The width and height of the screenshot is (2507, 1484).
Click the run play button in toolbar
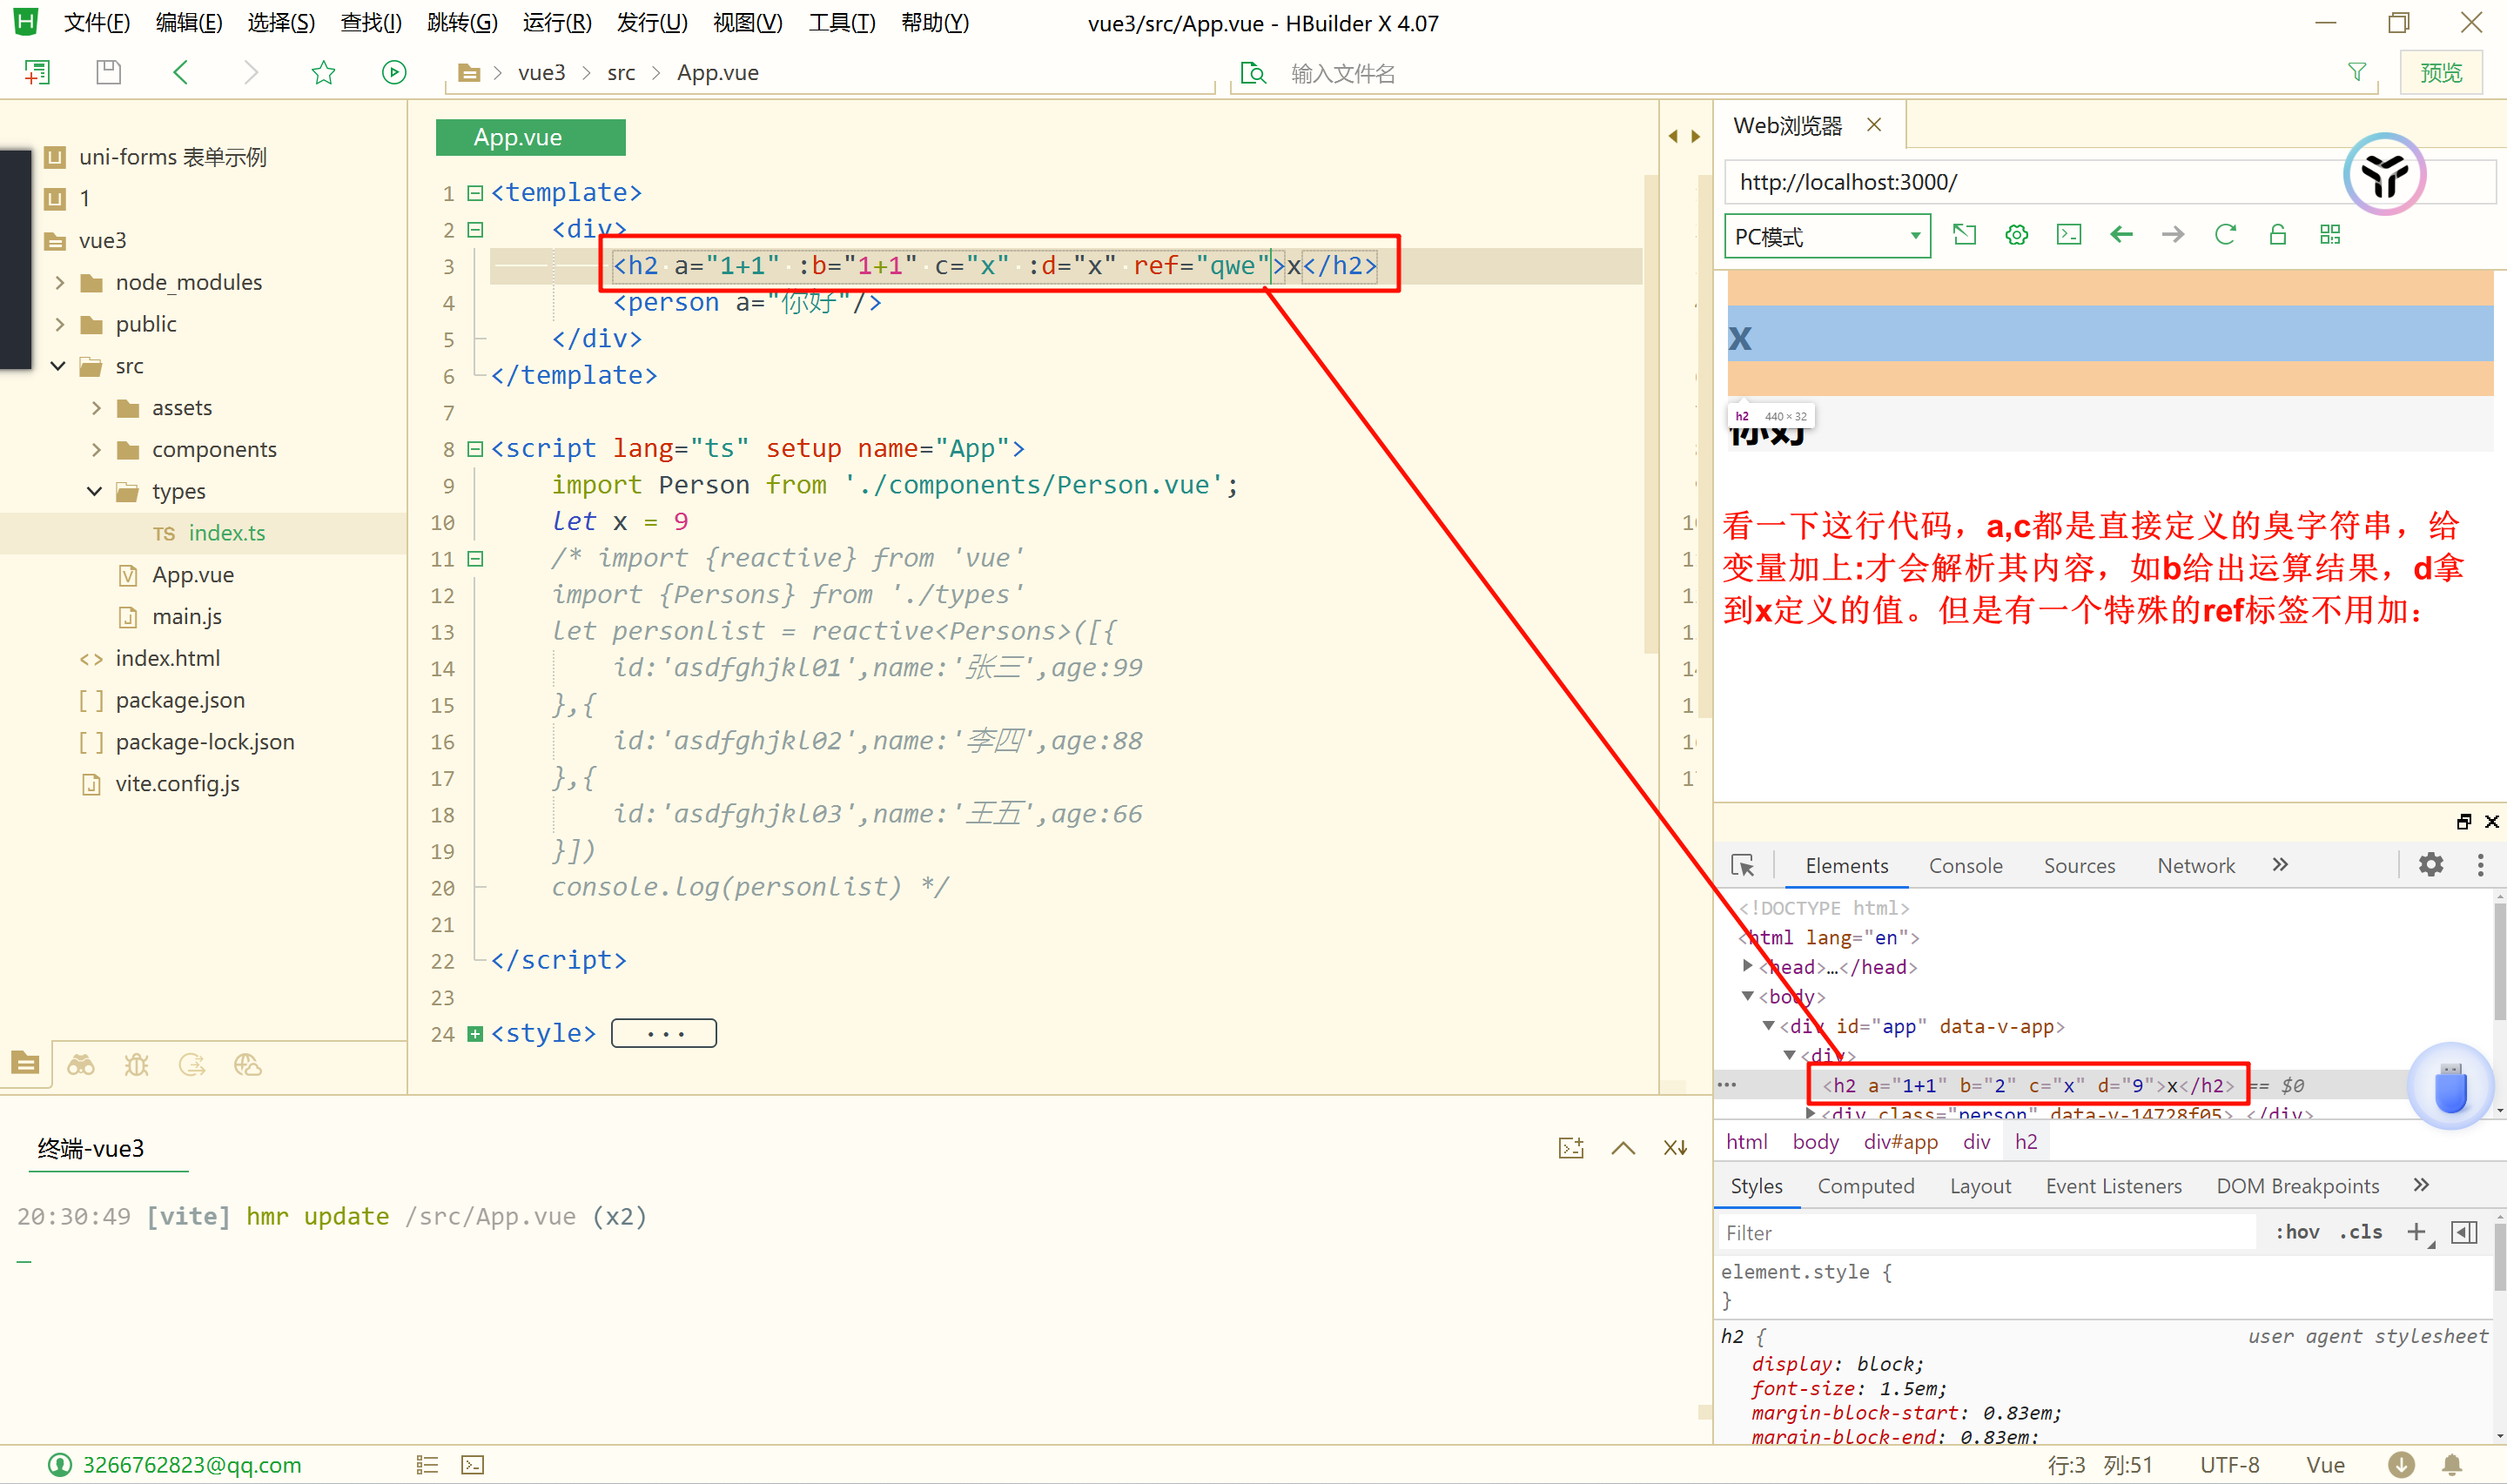tap(394, 72)
